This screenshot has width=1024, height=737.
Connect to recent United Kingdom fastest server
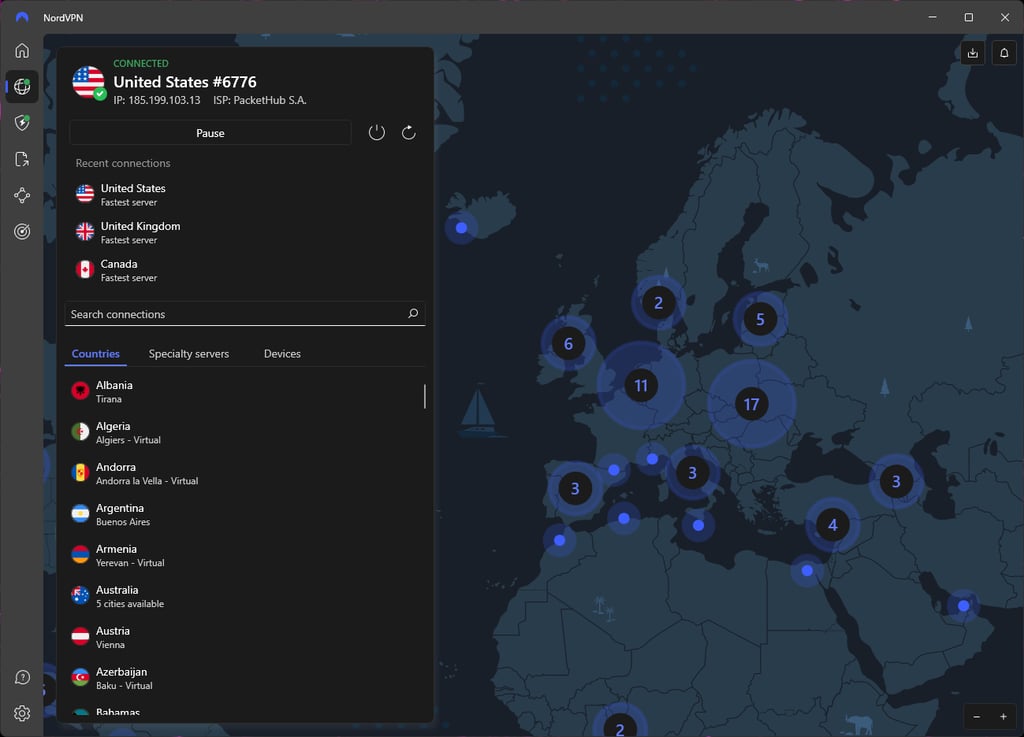pos(245,232)
